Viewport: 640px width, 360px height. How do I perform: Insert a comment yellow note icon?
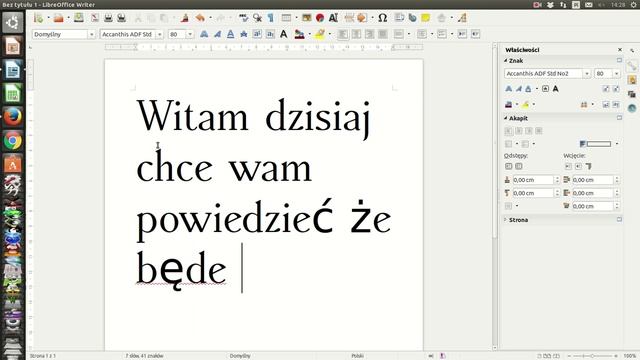(x=426, y=18)
